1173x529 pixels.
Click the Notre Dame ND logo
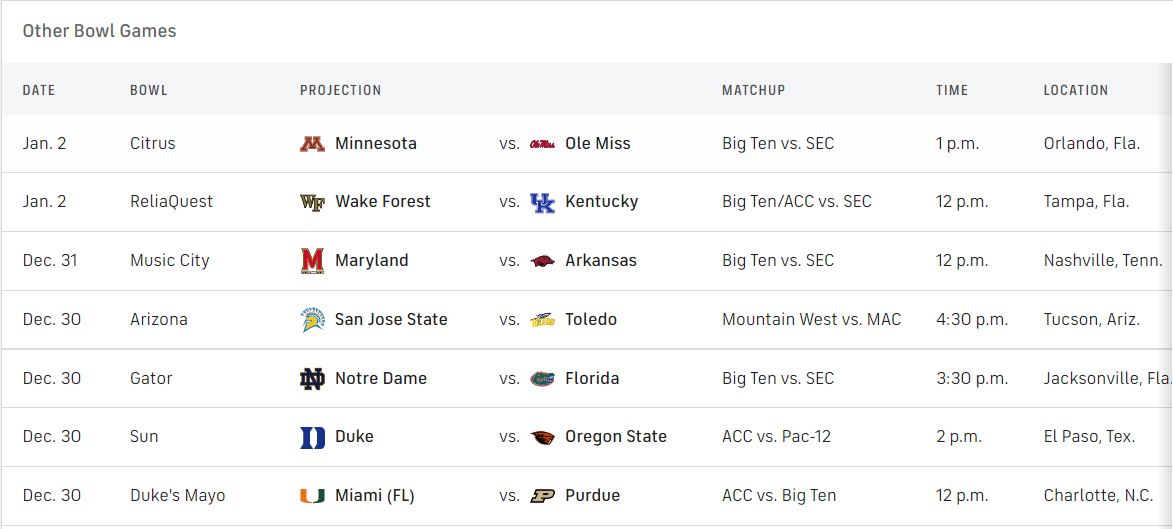tap(312, 379)
